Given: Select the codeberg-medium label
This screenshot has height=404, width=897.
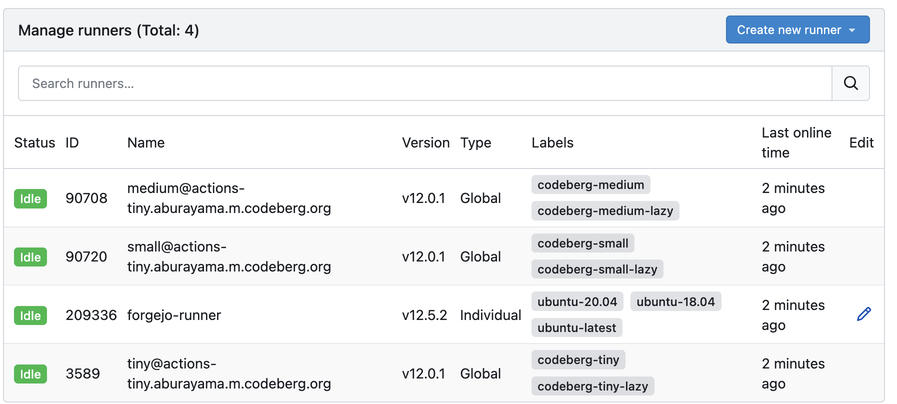Looking at the screenshot, I should [590, 185].
